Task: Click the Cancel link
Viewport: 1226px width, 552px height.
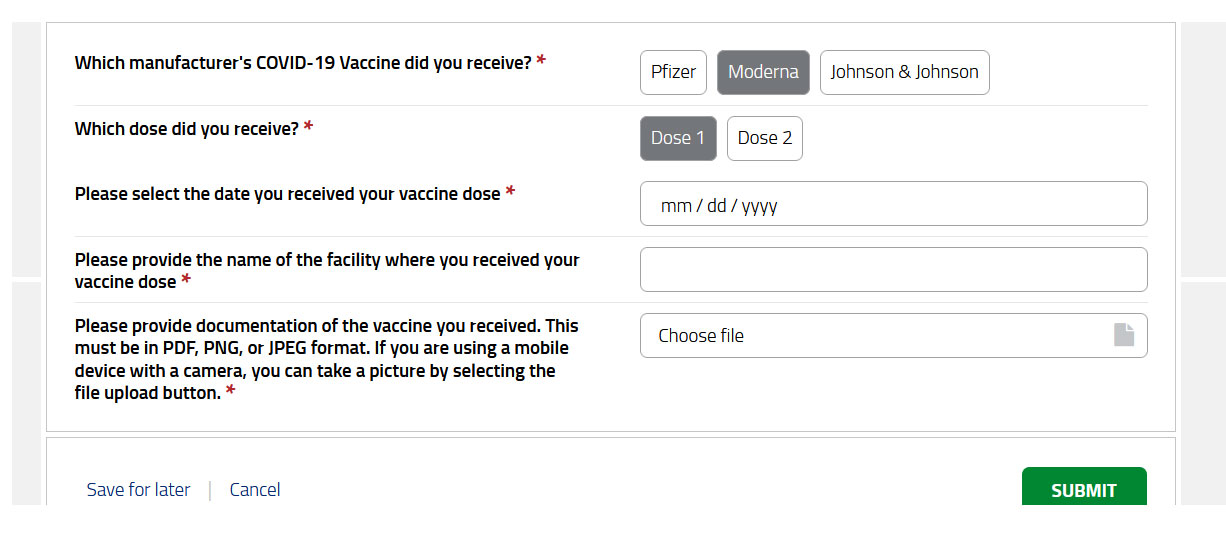Action: click(255, 490)
